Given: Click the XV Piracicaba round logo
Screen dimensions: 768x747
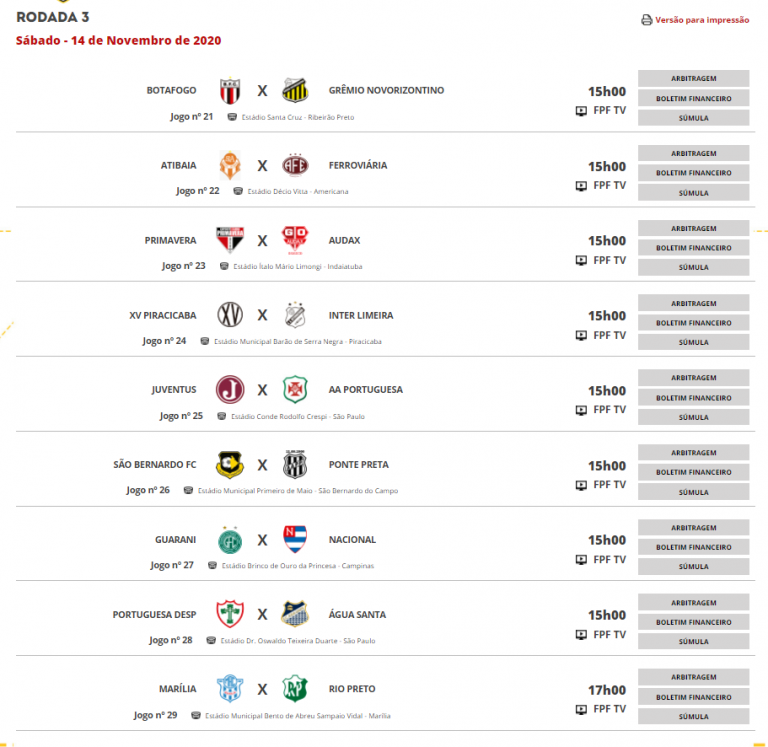Looking at the screenshot, I should [230, 314].
